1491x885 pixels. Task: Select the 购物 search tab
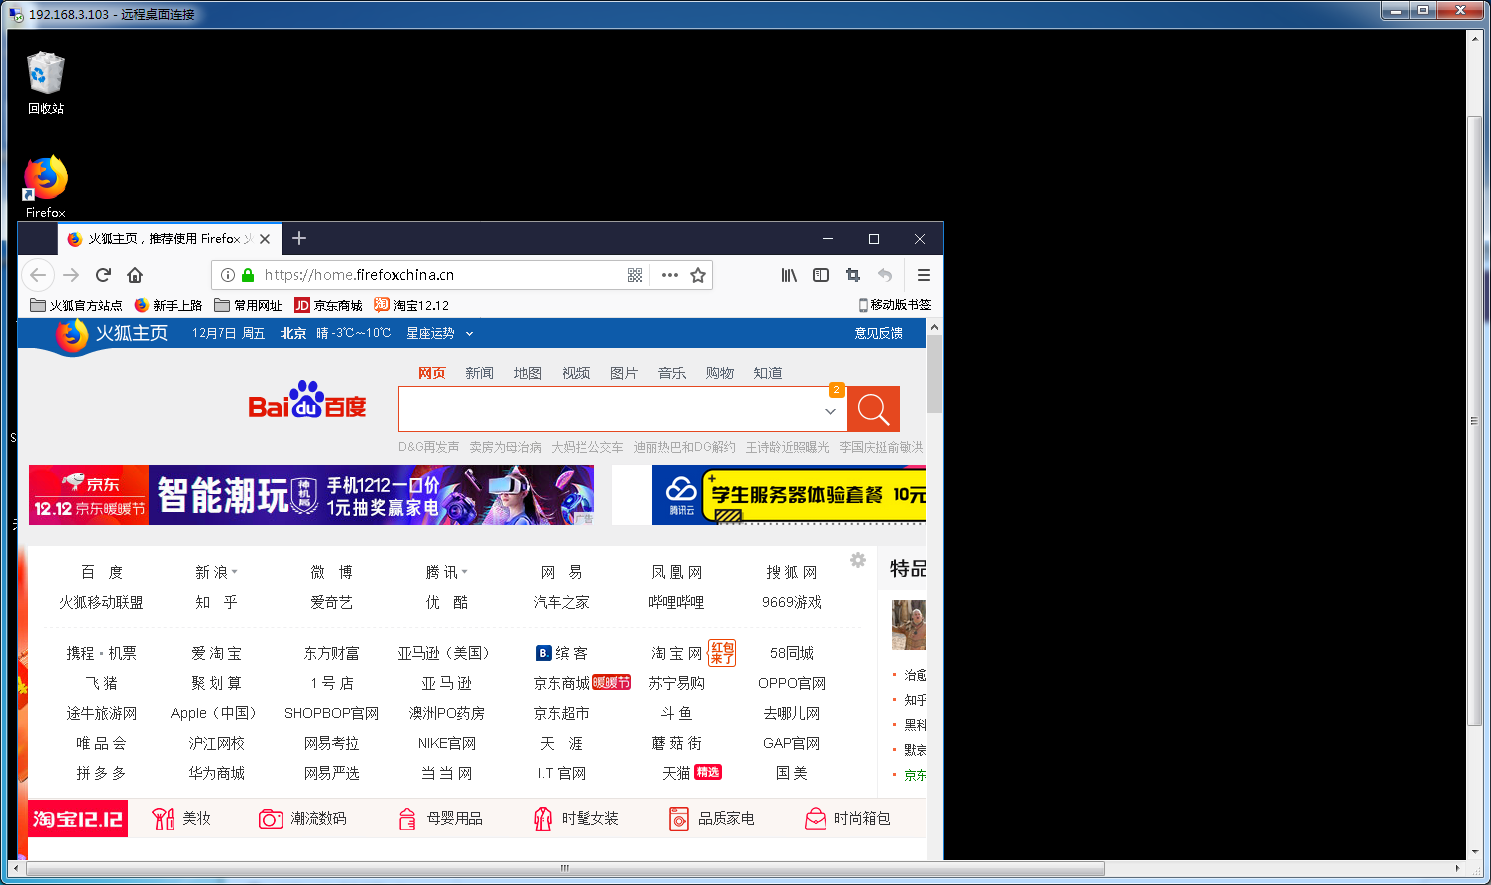click(x=720, y=373)
